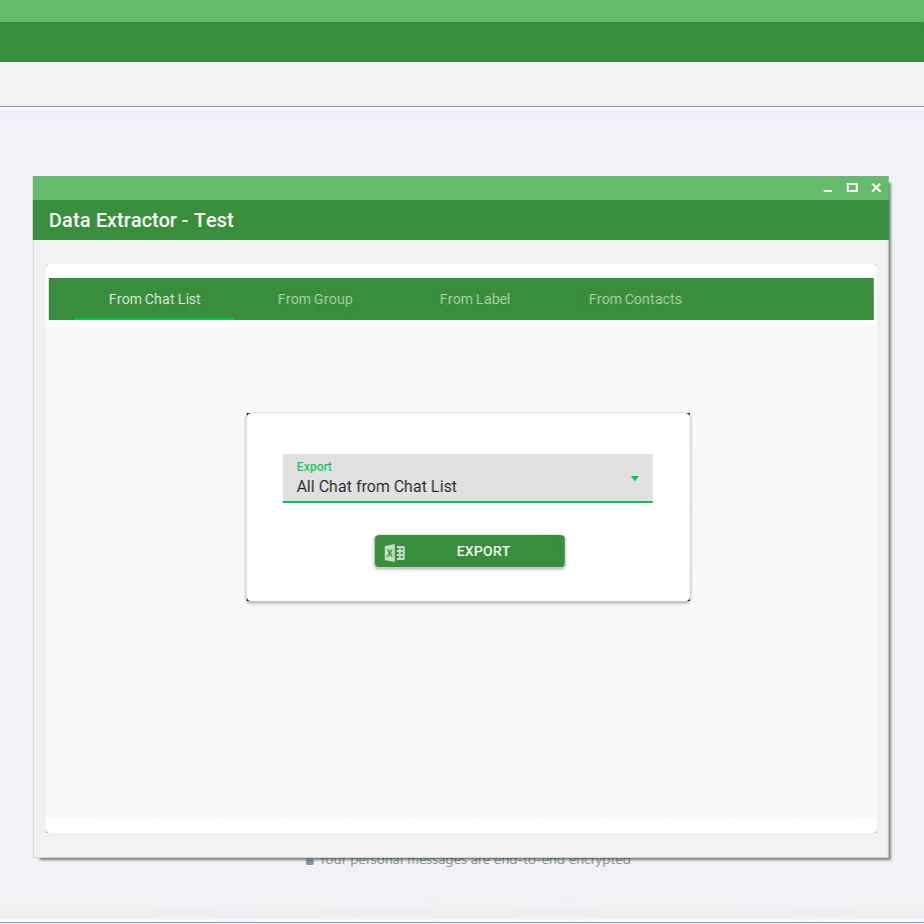Image resolution: width=924 pixels, height=924 pixels.
Task: Click the Excel spreadsheet icon on EXPORT button
Action: 395,551
